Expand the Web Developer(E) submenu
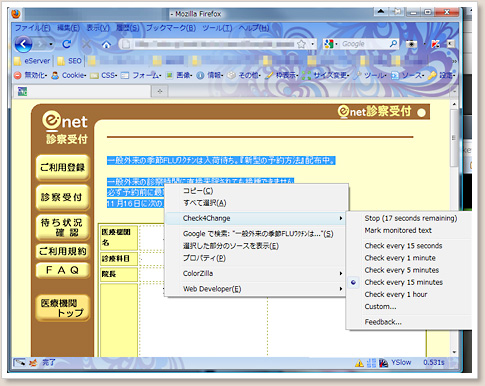The image size is (485, 386). pos(256,289)
